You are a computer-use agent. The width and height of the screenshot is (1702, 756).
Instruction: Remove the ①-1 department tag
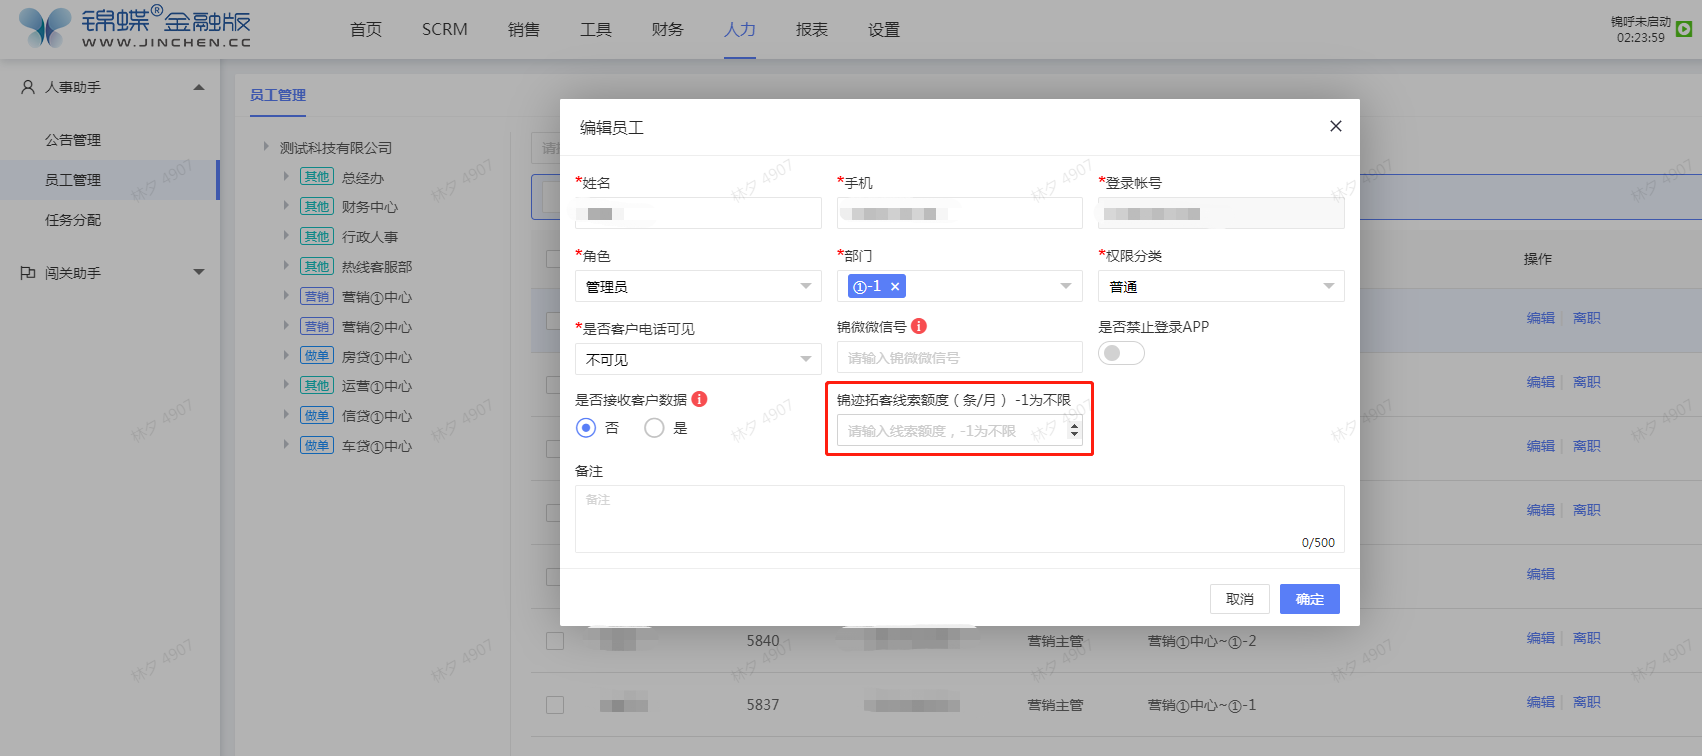[895, 287]
